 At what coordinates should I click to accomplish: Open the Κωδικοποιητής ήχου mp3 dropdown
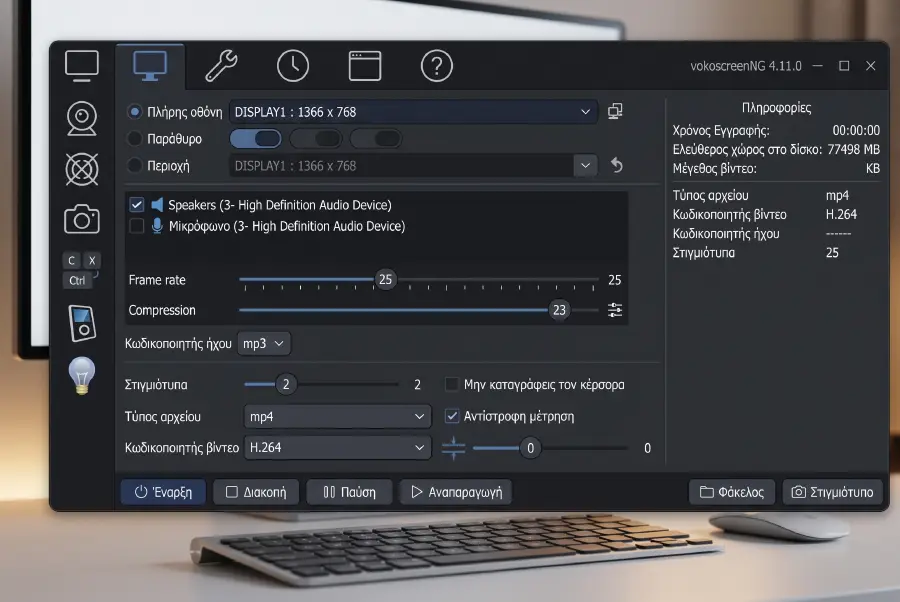[x=264, y=343]
